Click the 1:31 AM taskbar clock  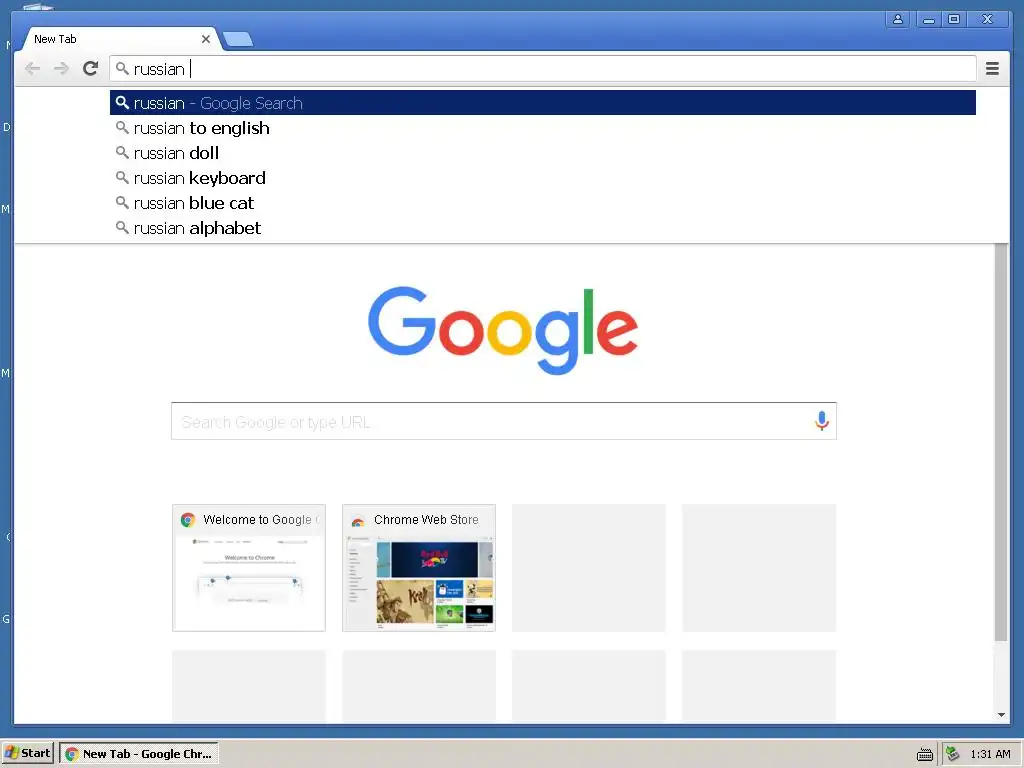(x=990, y=754)
